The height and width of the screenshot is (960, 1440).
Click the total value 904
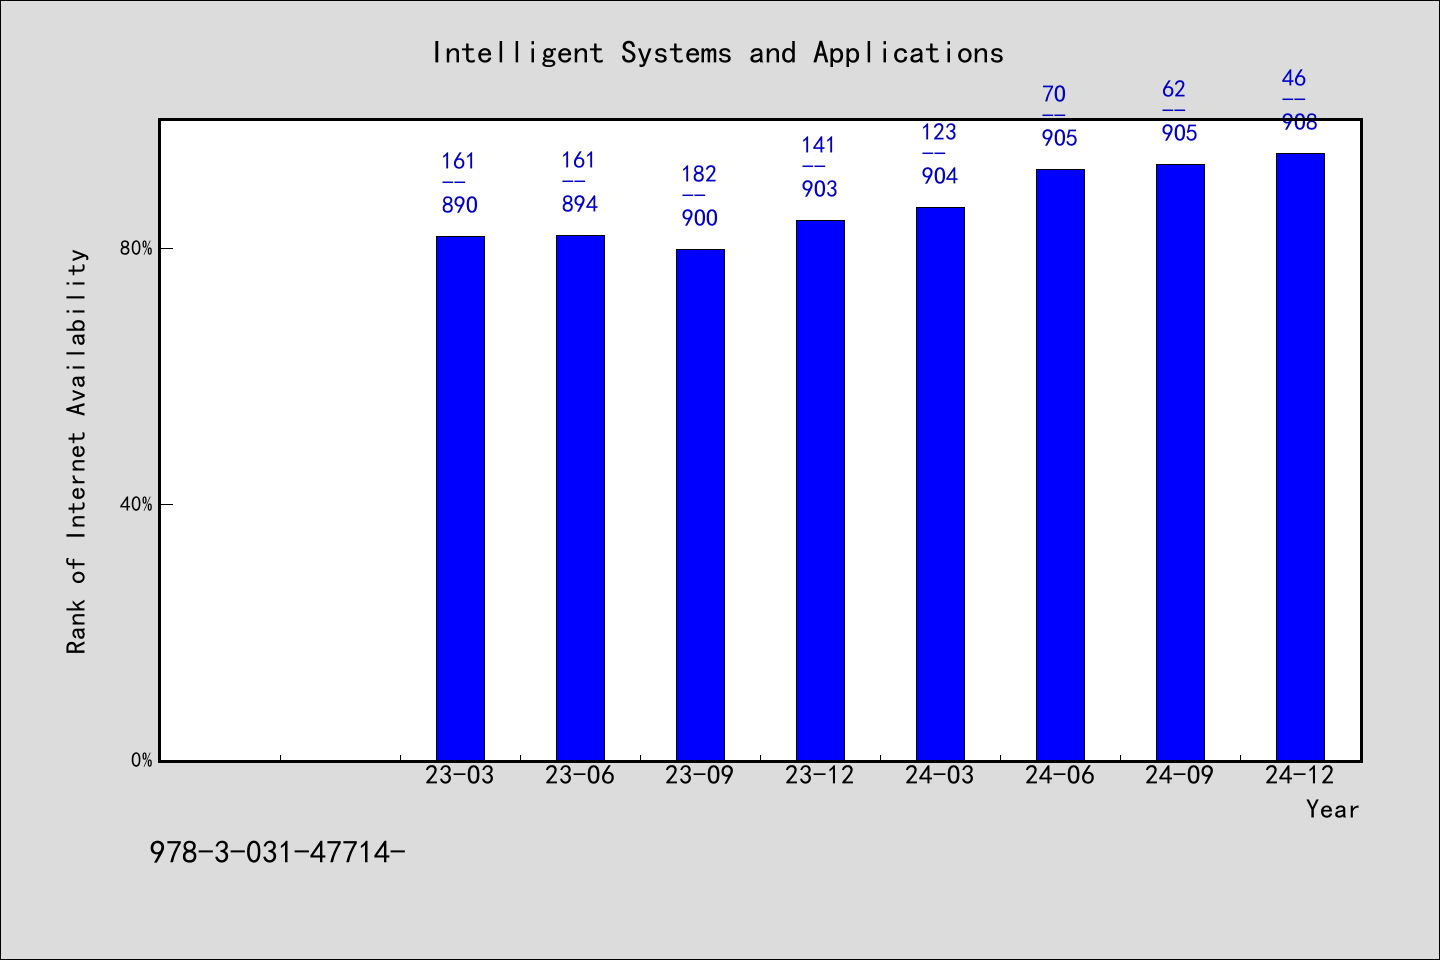[x=940, y=176]
